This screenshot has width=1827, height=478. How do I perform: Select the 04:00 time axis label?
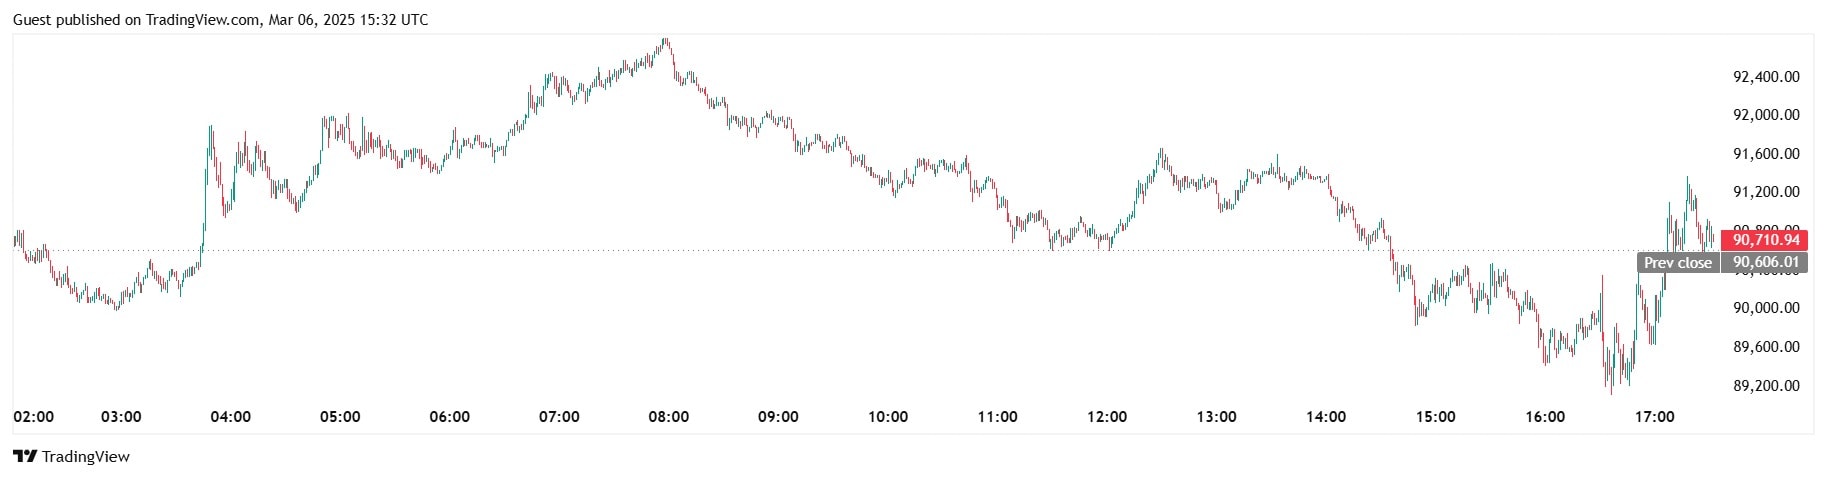point(230,417)
